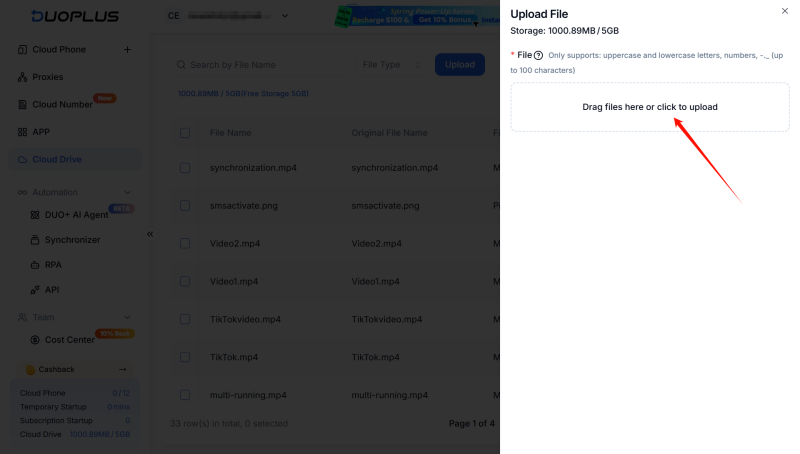Image resolution: width=800 pixels, height=454 pixels.
Task: Click the File help question-mark icon
Action: [539, 55]
